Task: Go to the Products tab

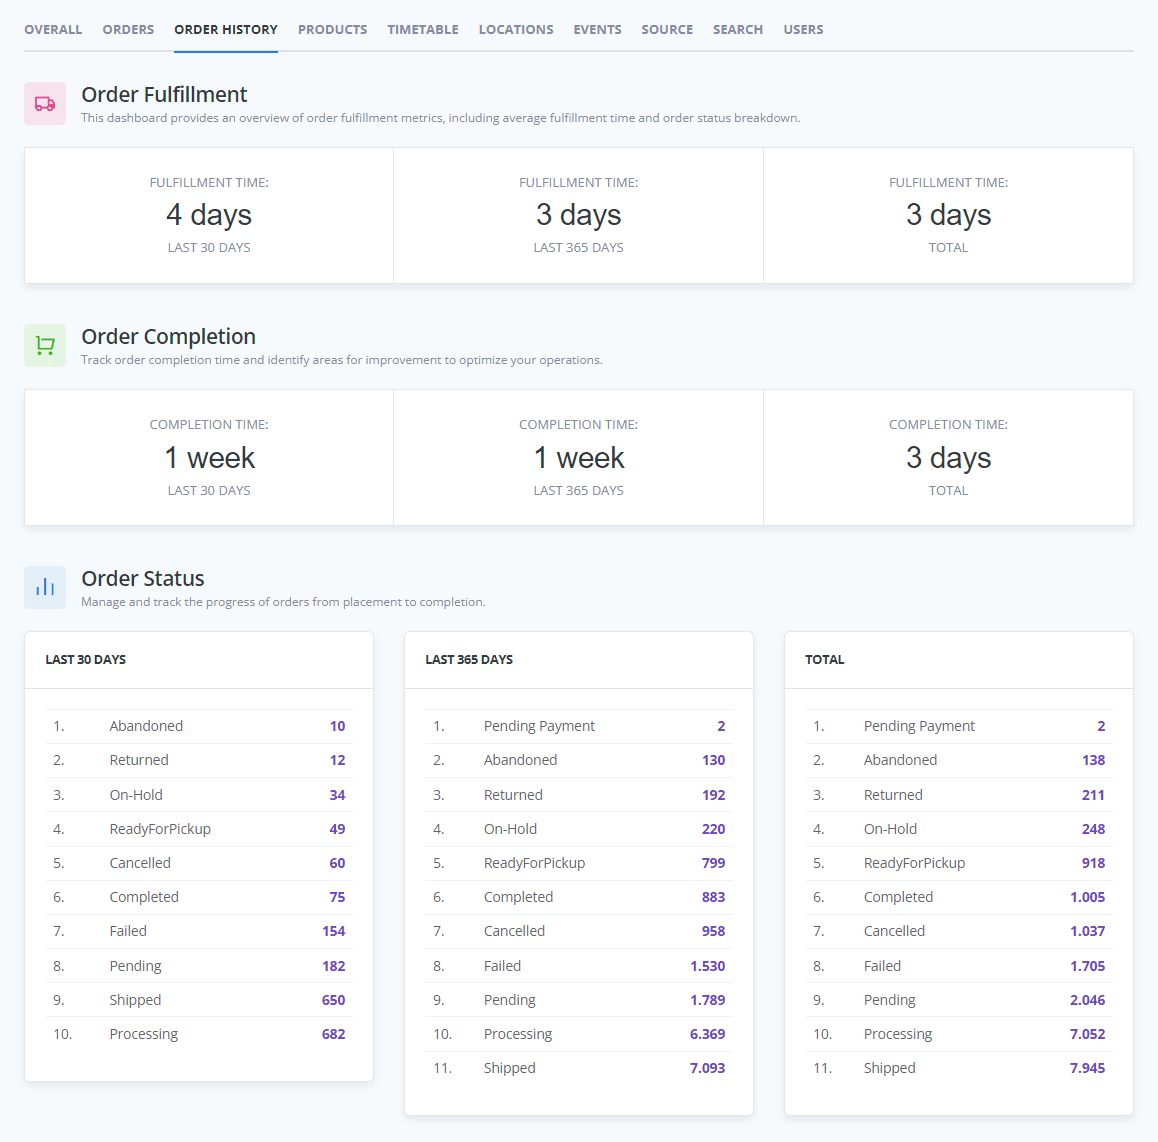Action: (332, 30)
